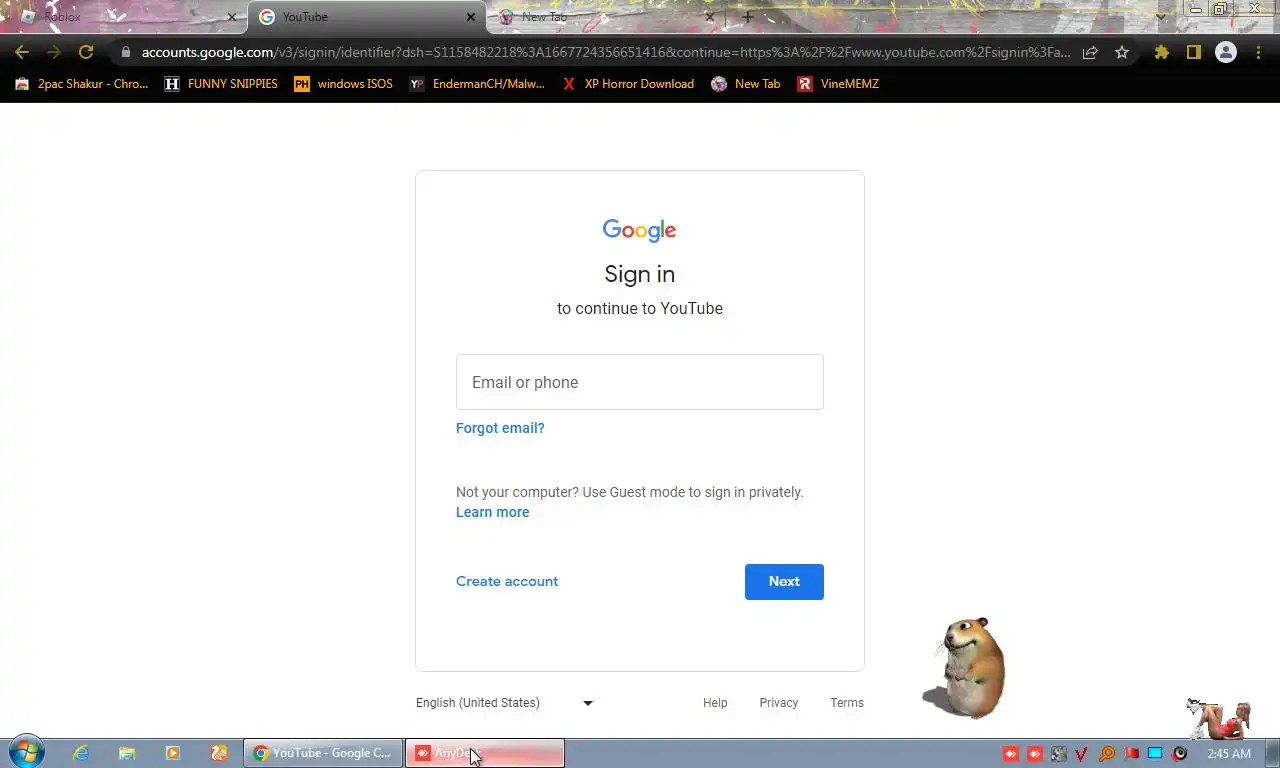This screenshot has width=1280, height=768.
Task: Open the Help footer link
Action: click(x=715, y=703)
